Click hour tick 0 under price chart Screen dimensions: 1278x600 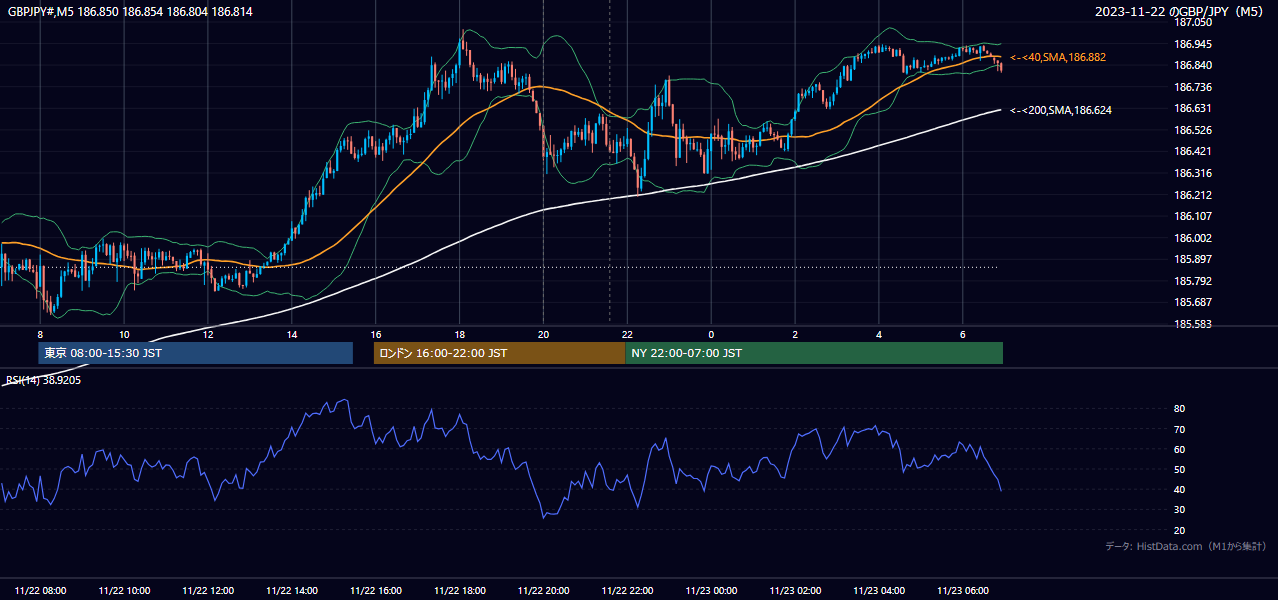pyautogui.click(x=711, y=334)
